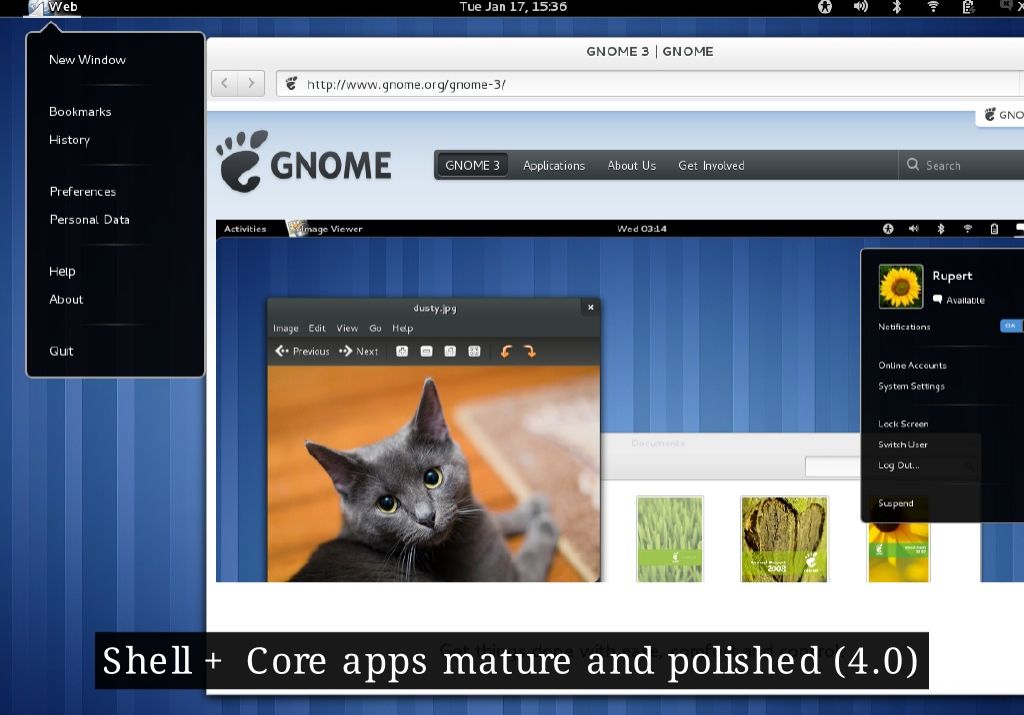Viewport: 1024px width, 715px height.
Task: Click Bluetooth icon in embedded screenshot panel
Action: (x=941, y=229)
